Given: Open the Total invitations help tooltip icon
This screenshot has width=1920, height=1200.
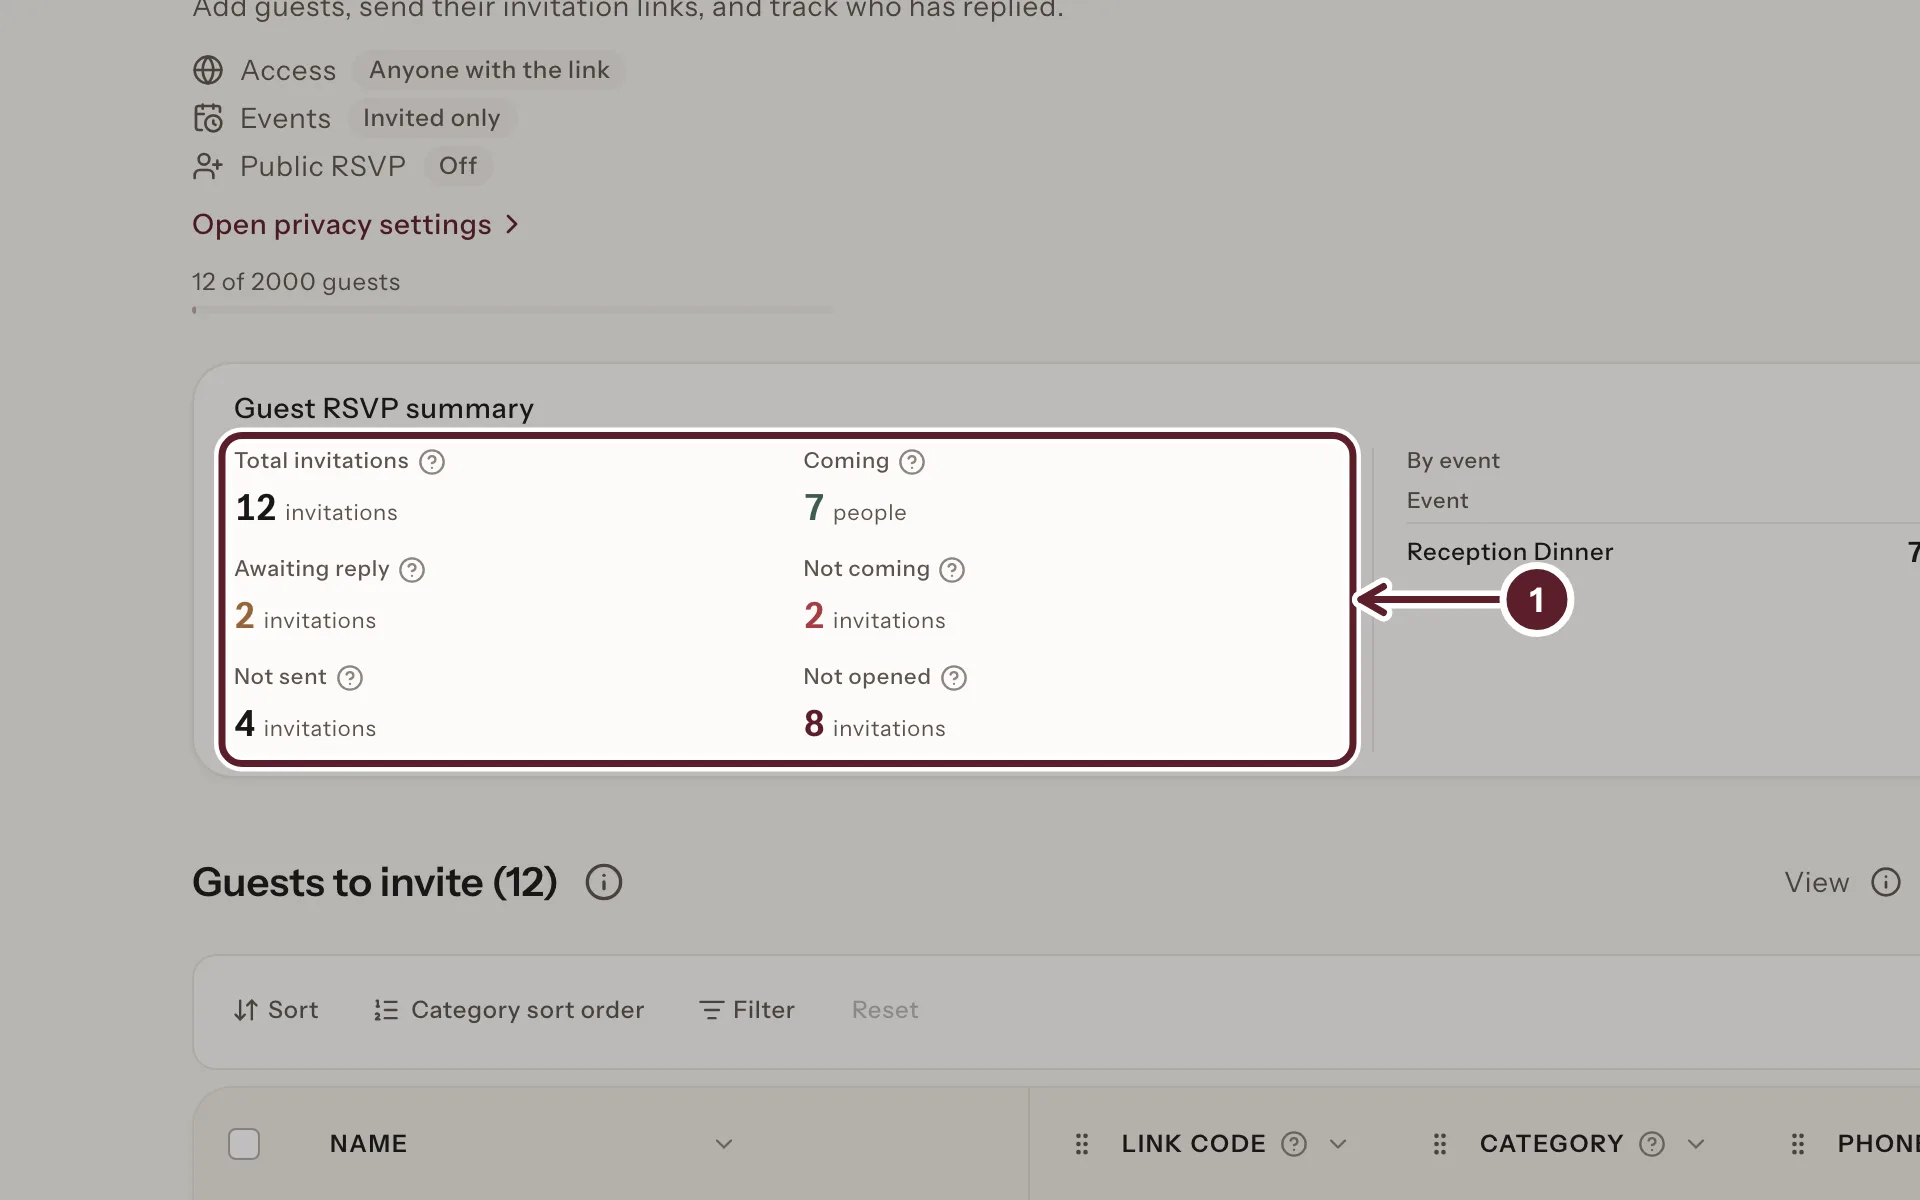Looking at the screenshot, I should (432, 462).
